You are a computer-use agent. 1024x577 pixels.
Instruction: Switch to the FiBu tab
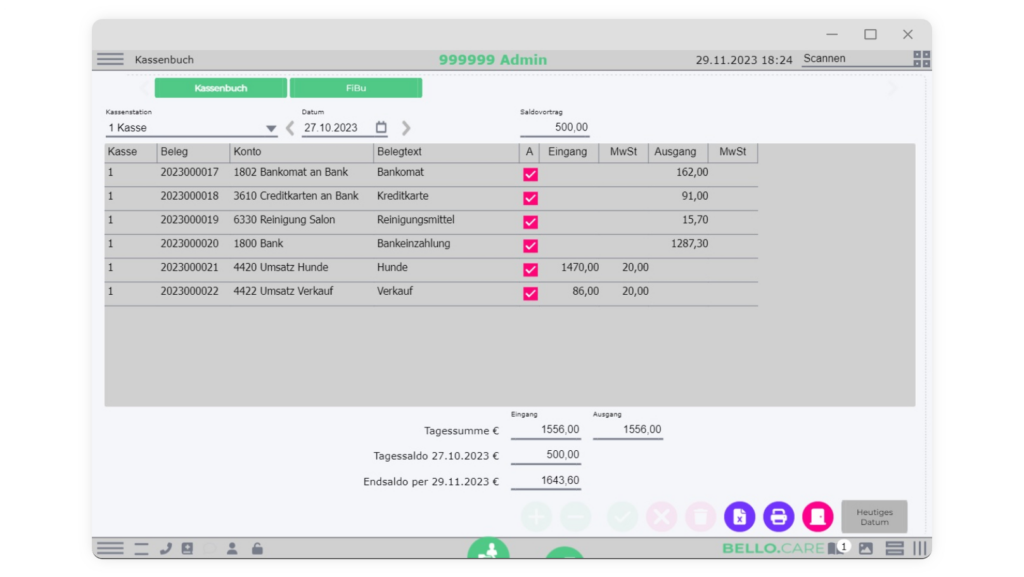click(x=356, y=87)
